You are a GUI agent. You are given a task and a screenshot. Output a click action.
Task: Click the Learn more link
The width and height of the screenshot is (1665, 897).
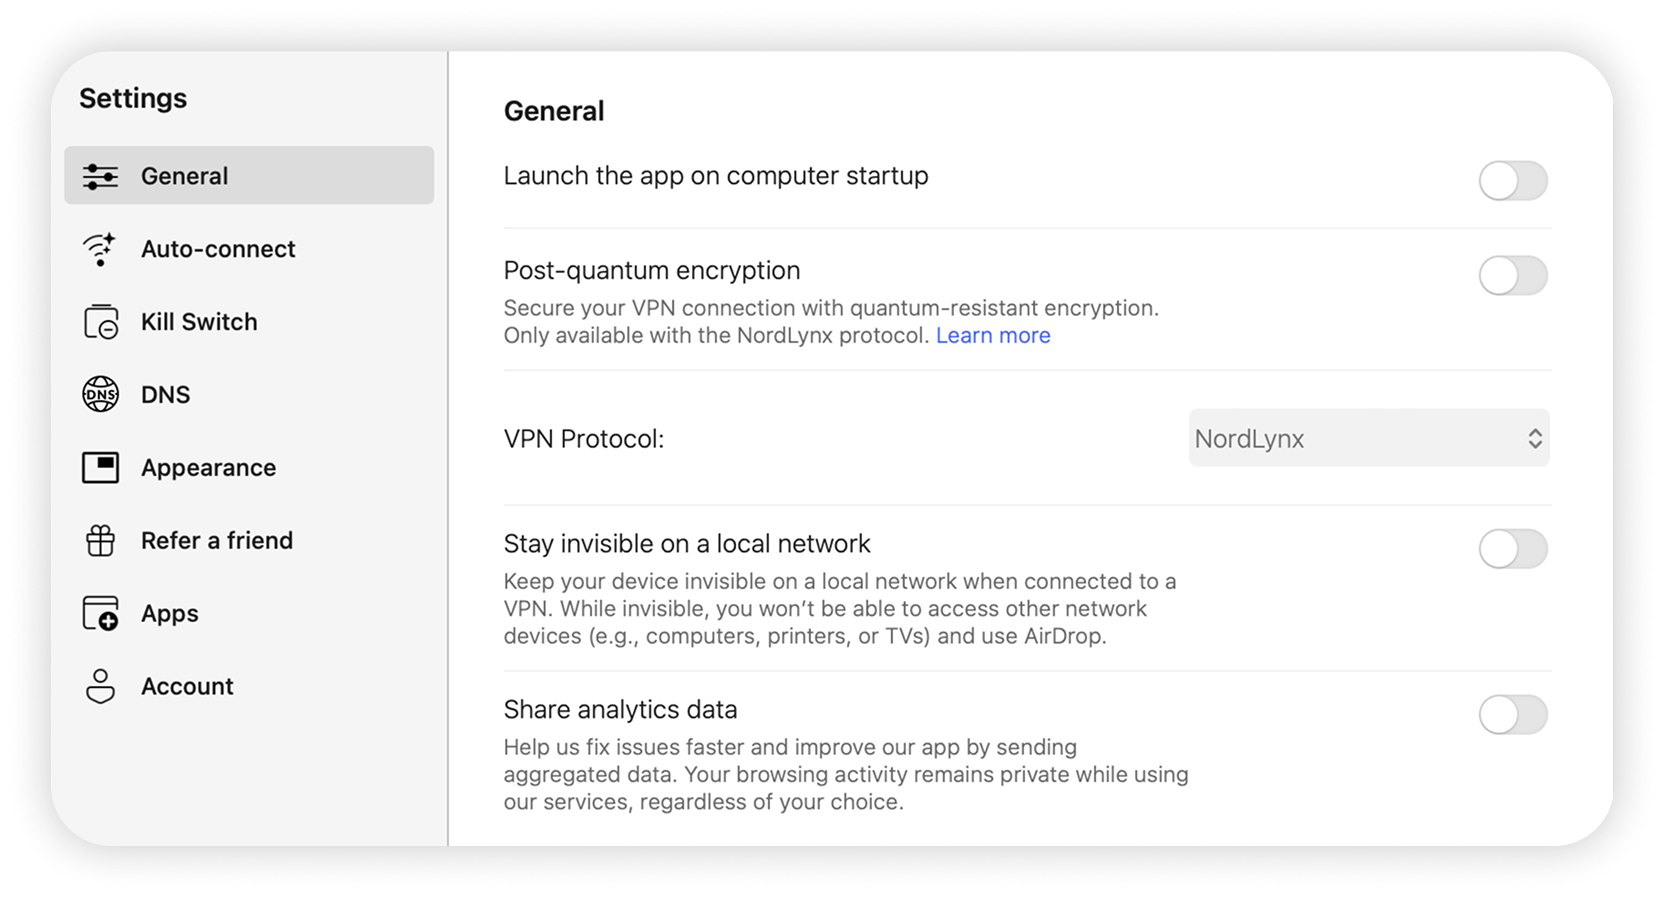(993, 335)
